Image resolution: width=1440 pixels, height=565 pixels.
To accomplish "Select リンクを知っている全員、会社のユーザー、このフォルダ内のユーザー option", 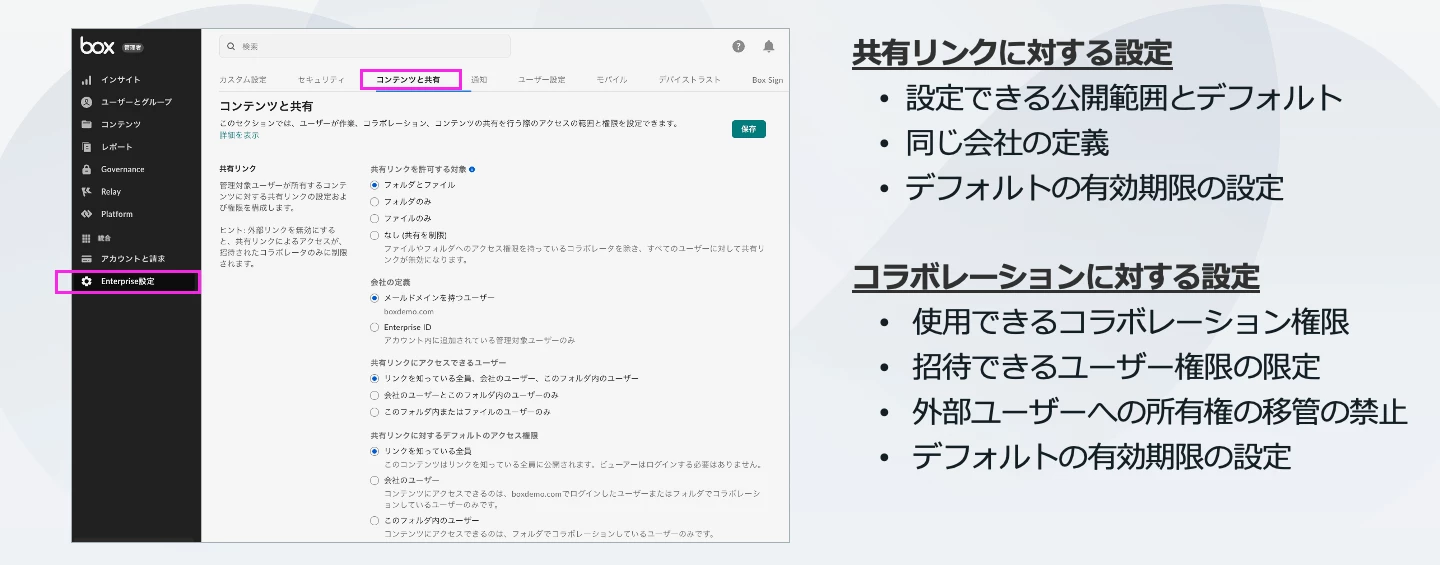I will point(375,379).
